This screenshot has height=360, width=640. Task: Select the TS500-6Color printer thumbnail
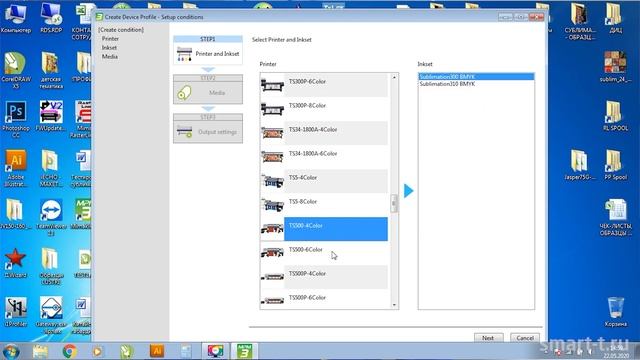point(272,253)
